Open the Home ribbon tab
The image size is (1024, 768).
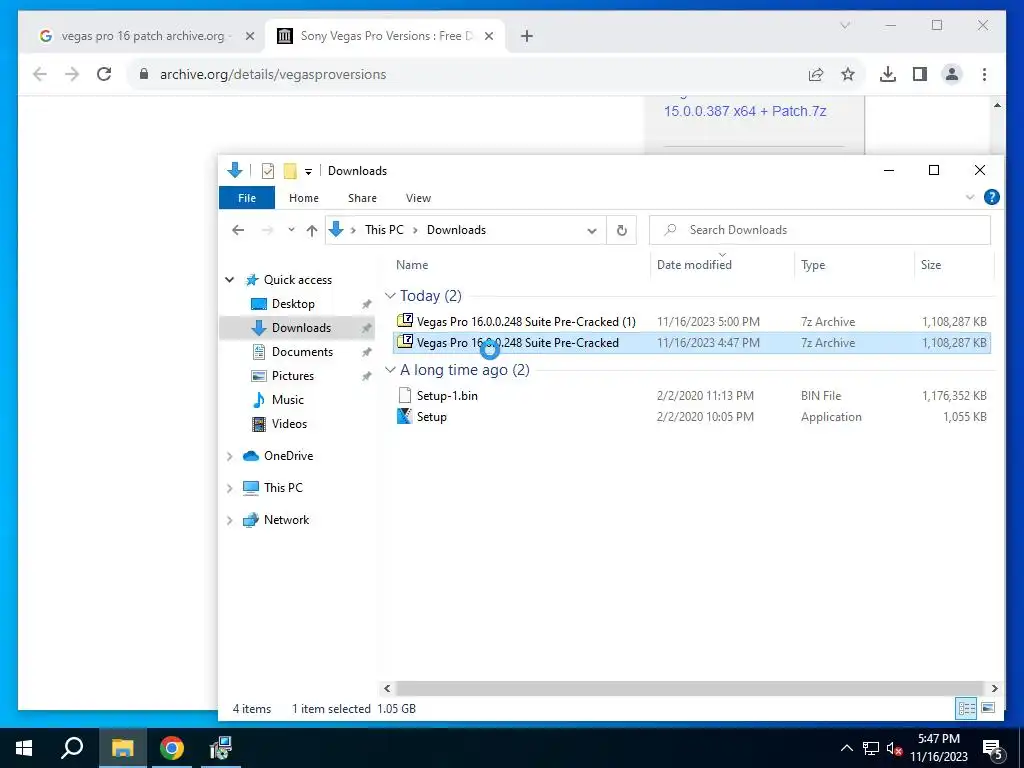304,198
